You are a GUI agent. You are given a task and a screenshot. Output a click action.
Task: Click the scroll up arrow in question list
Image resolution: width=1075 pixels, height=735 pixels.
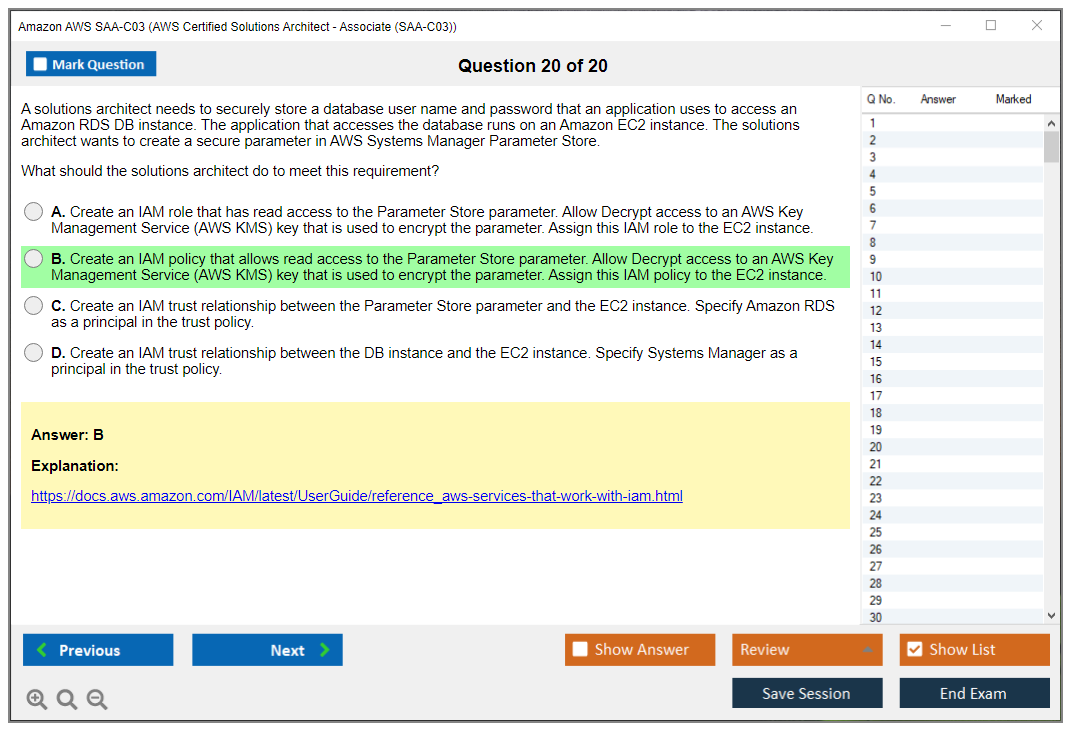1051,123
